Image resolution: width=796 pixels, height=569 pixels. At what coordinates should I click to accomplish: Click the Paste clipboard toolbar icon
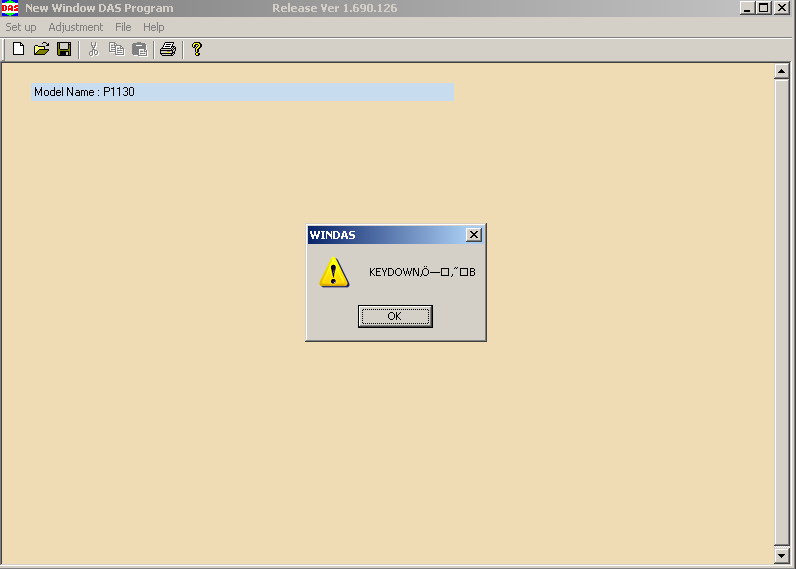[x=139, y=49]
